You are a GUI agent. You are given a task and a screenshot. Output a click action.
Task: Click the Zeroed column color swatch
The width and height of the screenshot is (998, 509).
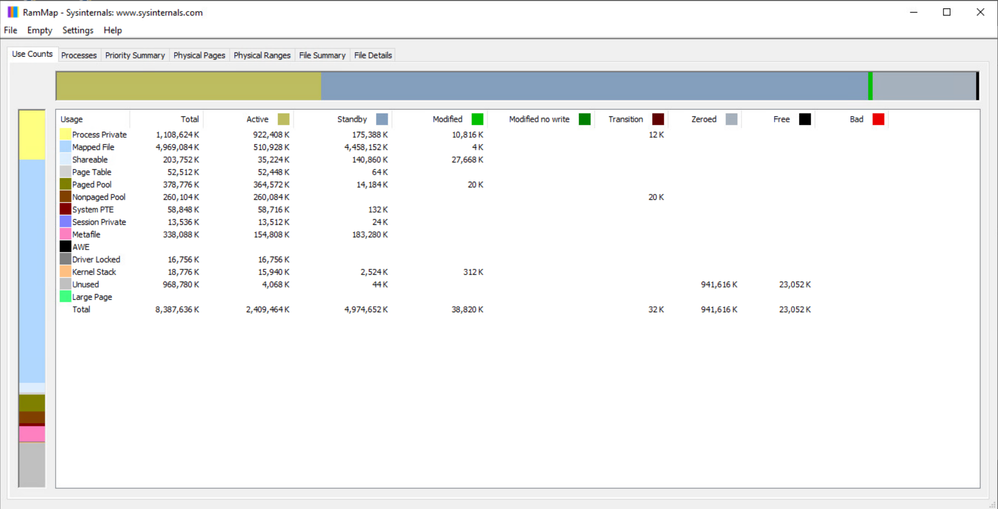tap(732, 119)
